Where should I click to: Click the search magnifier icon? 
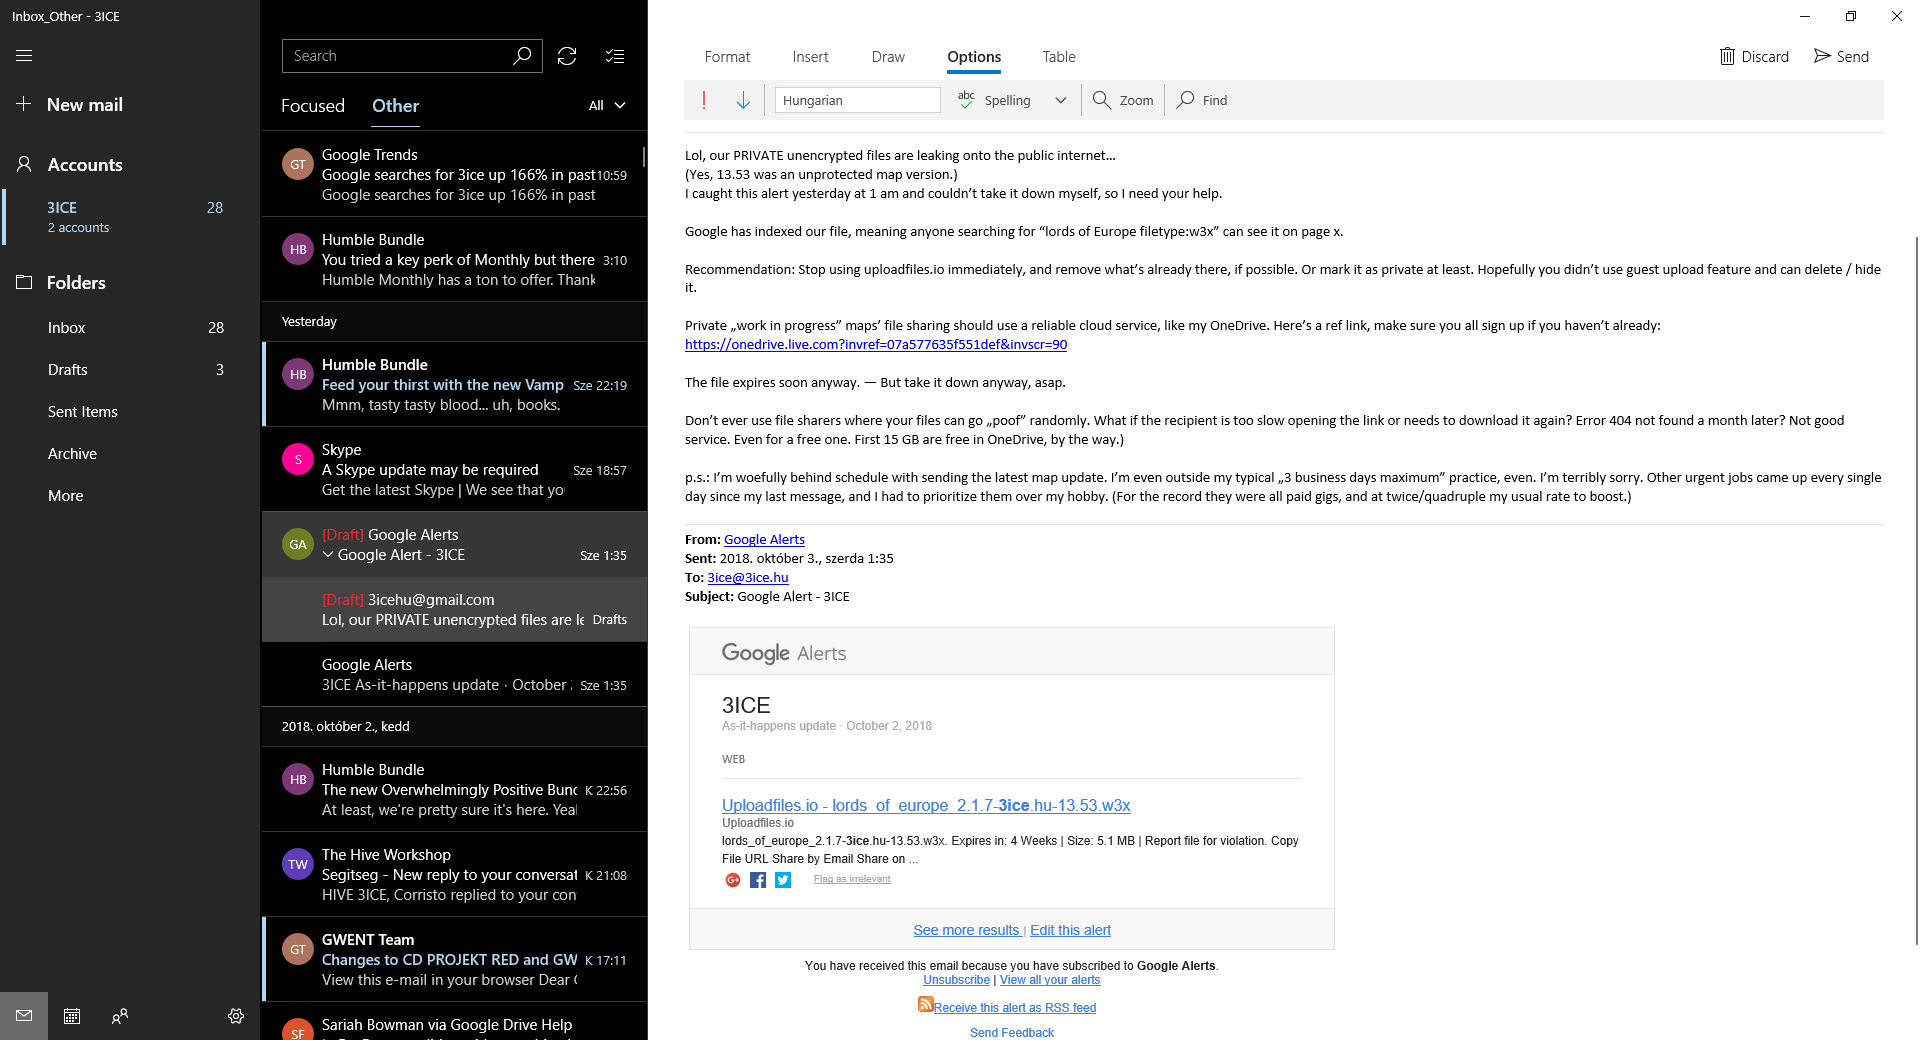click(x=522, y=56)
